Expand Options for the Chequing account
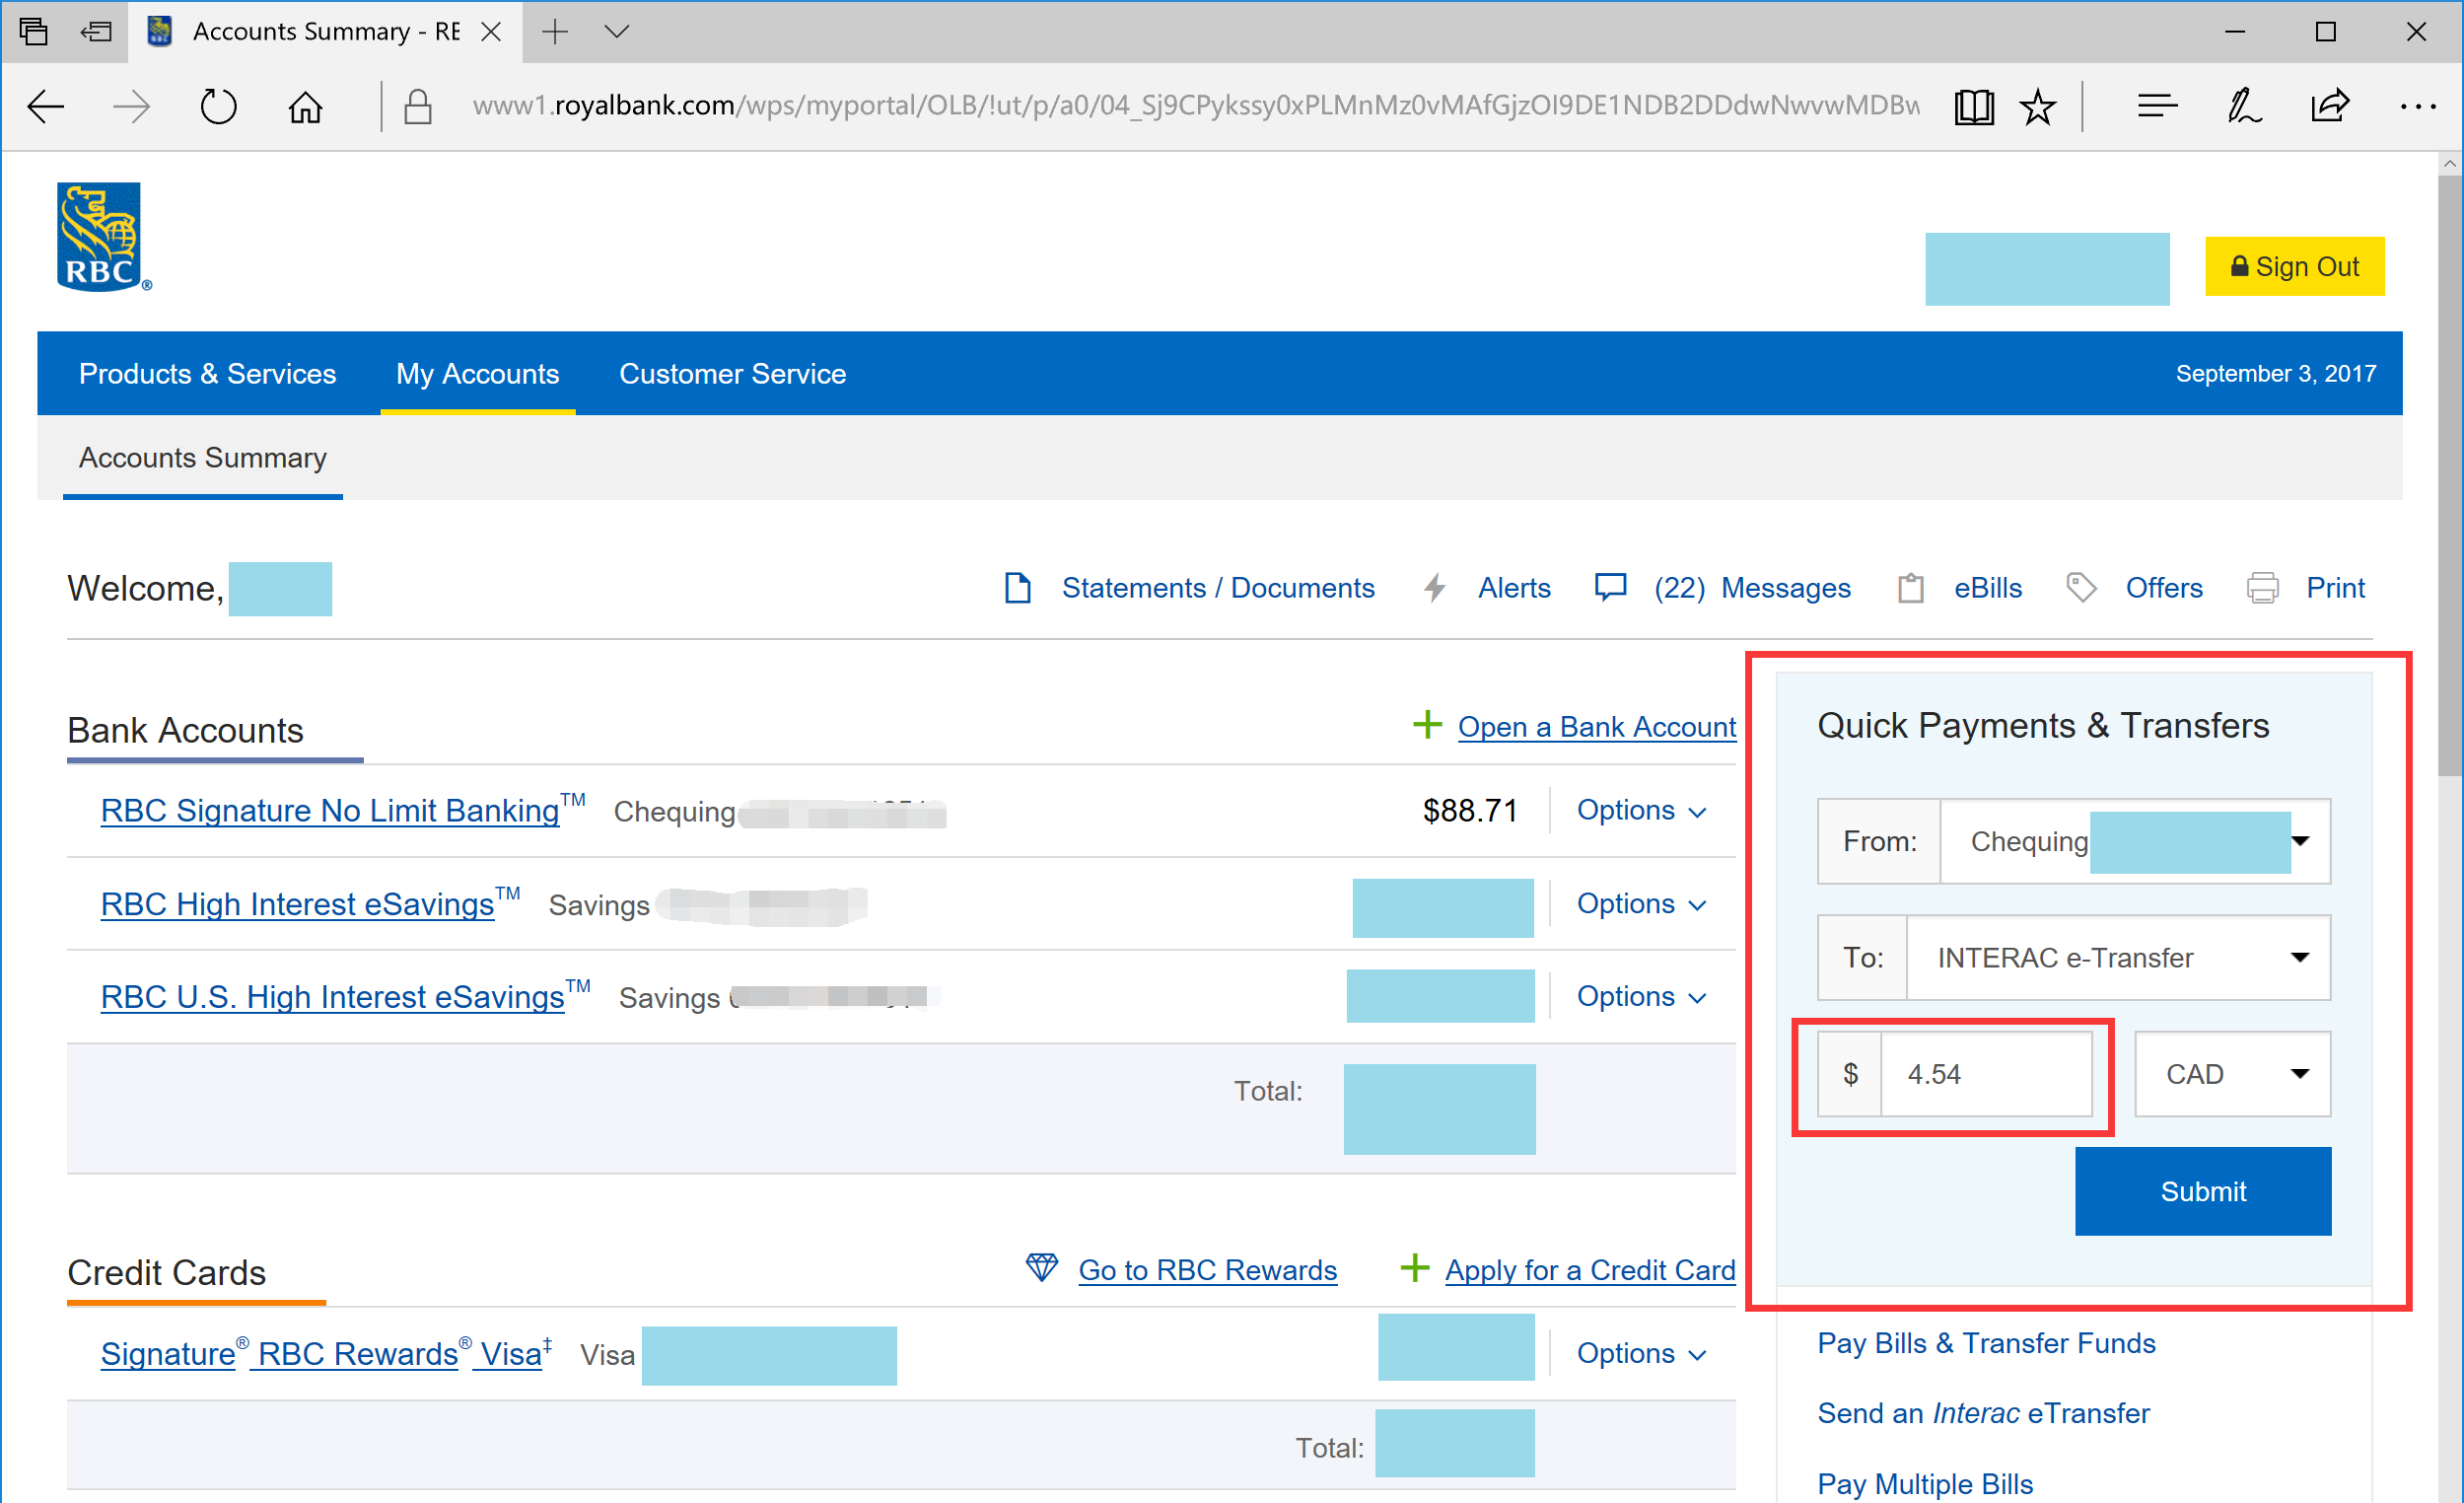This screenshot has width=2464, height=1503. [1640, 810]
